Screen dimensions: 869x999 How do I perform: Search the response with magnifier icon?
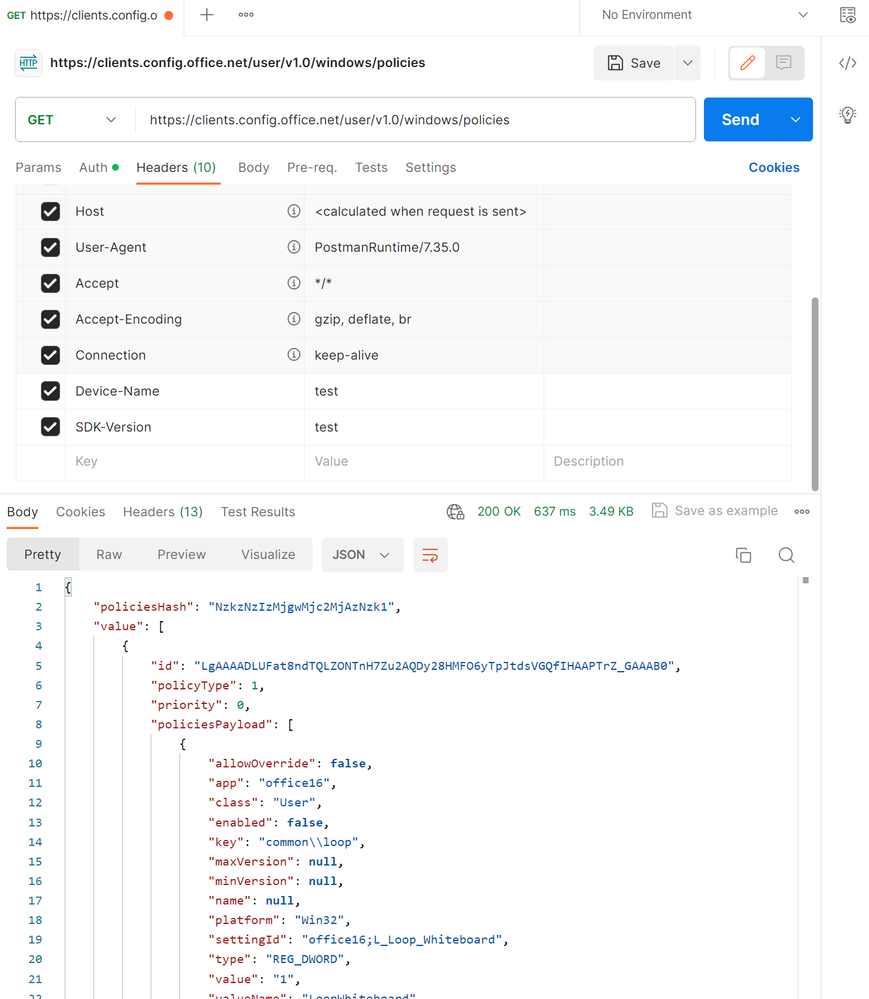coord(787,555)
